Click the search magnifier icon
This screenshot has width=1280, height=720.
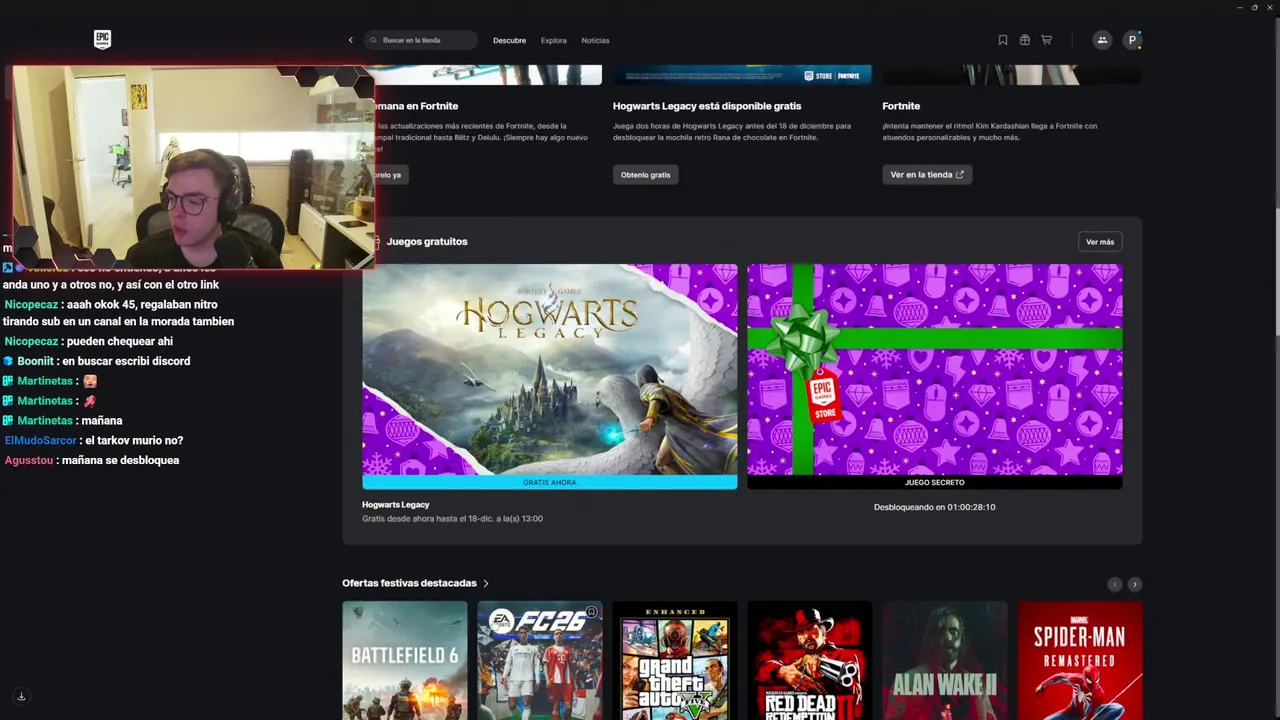[x=374, y=40]
